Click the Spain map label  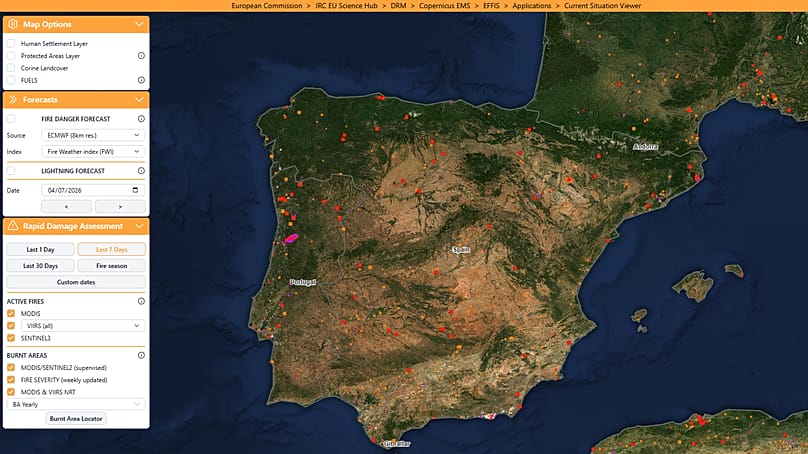coord(461,249)
